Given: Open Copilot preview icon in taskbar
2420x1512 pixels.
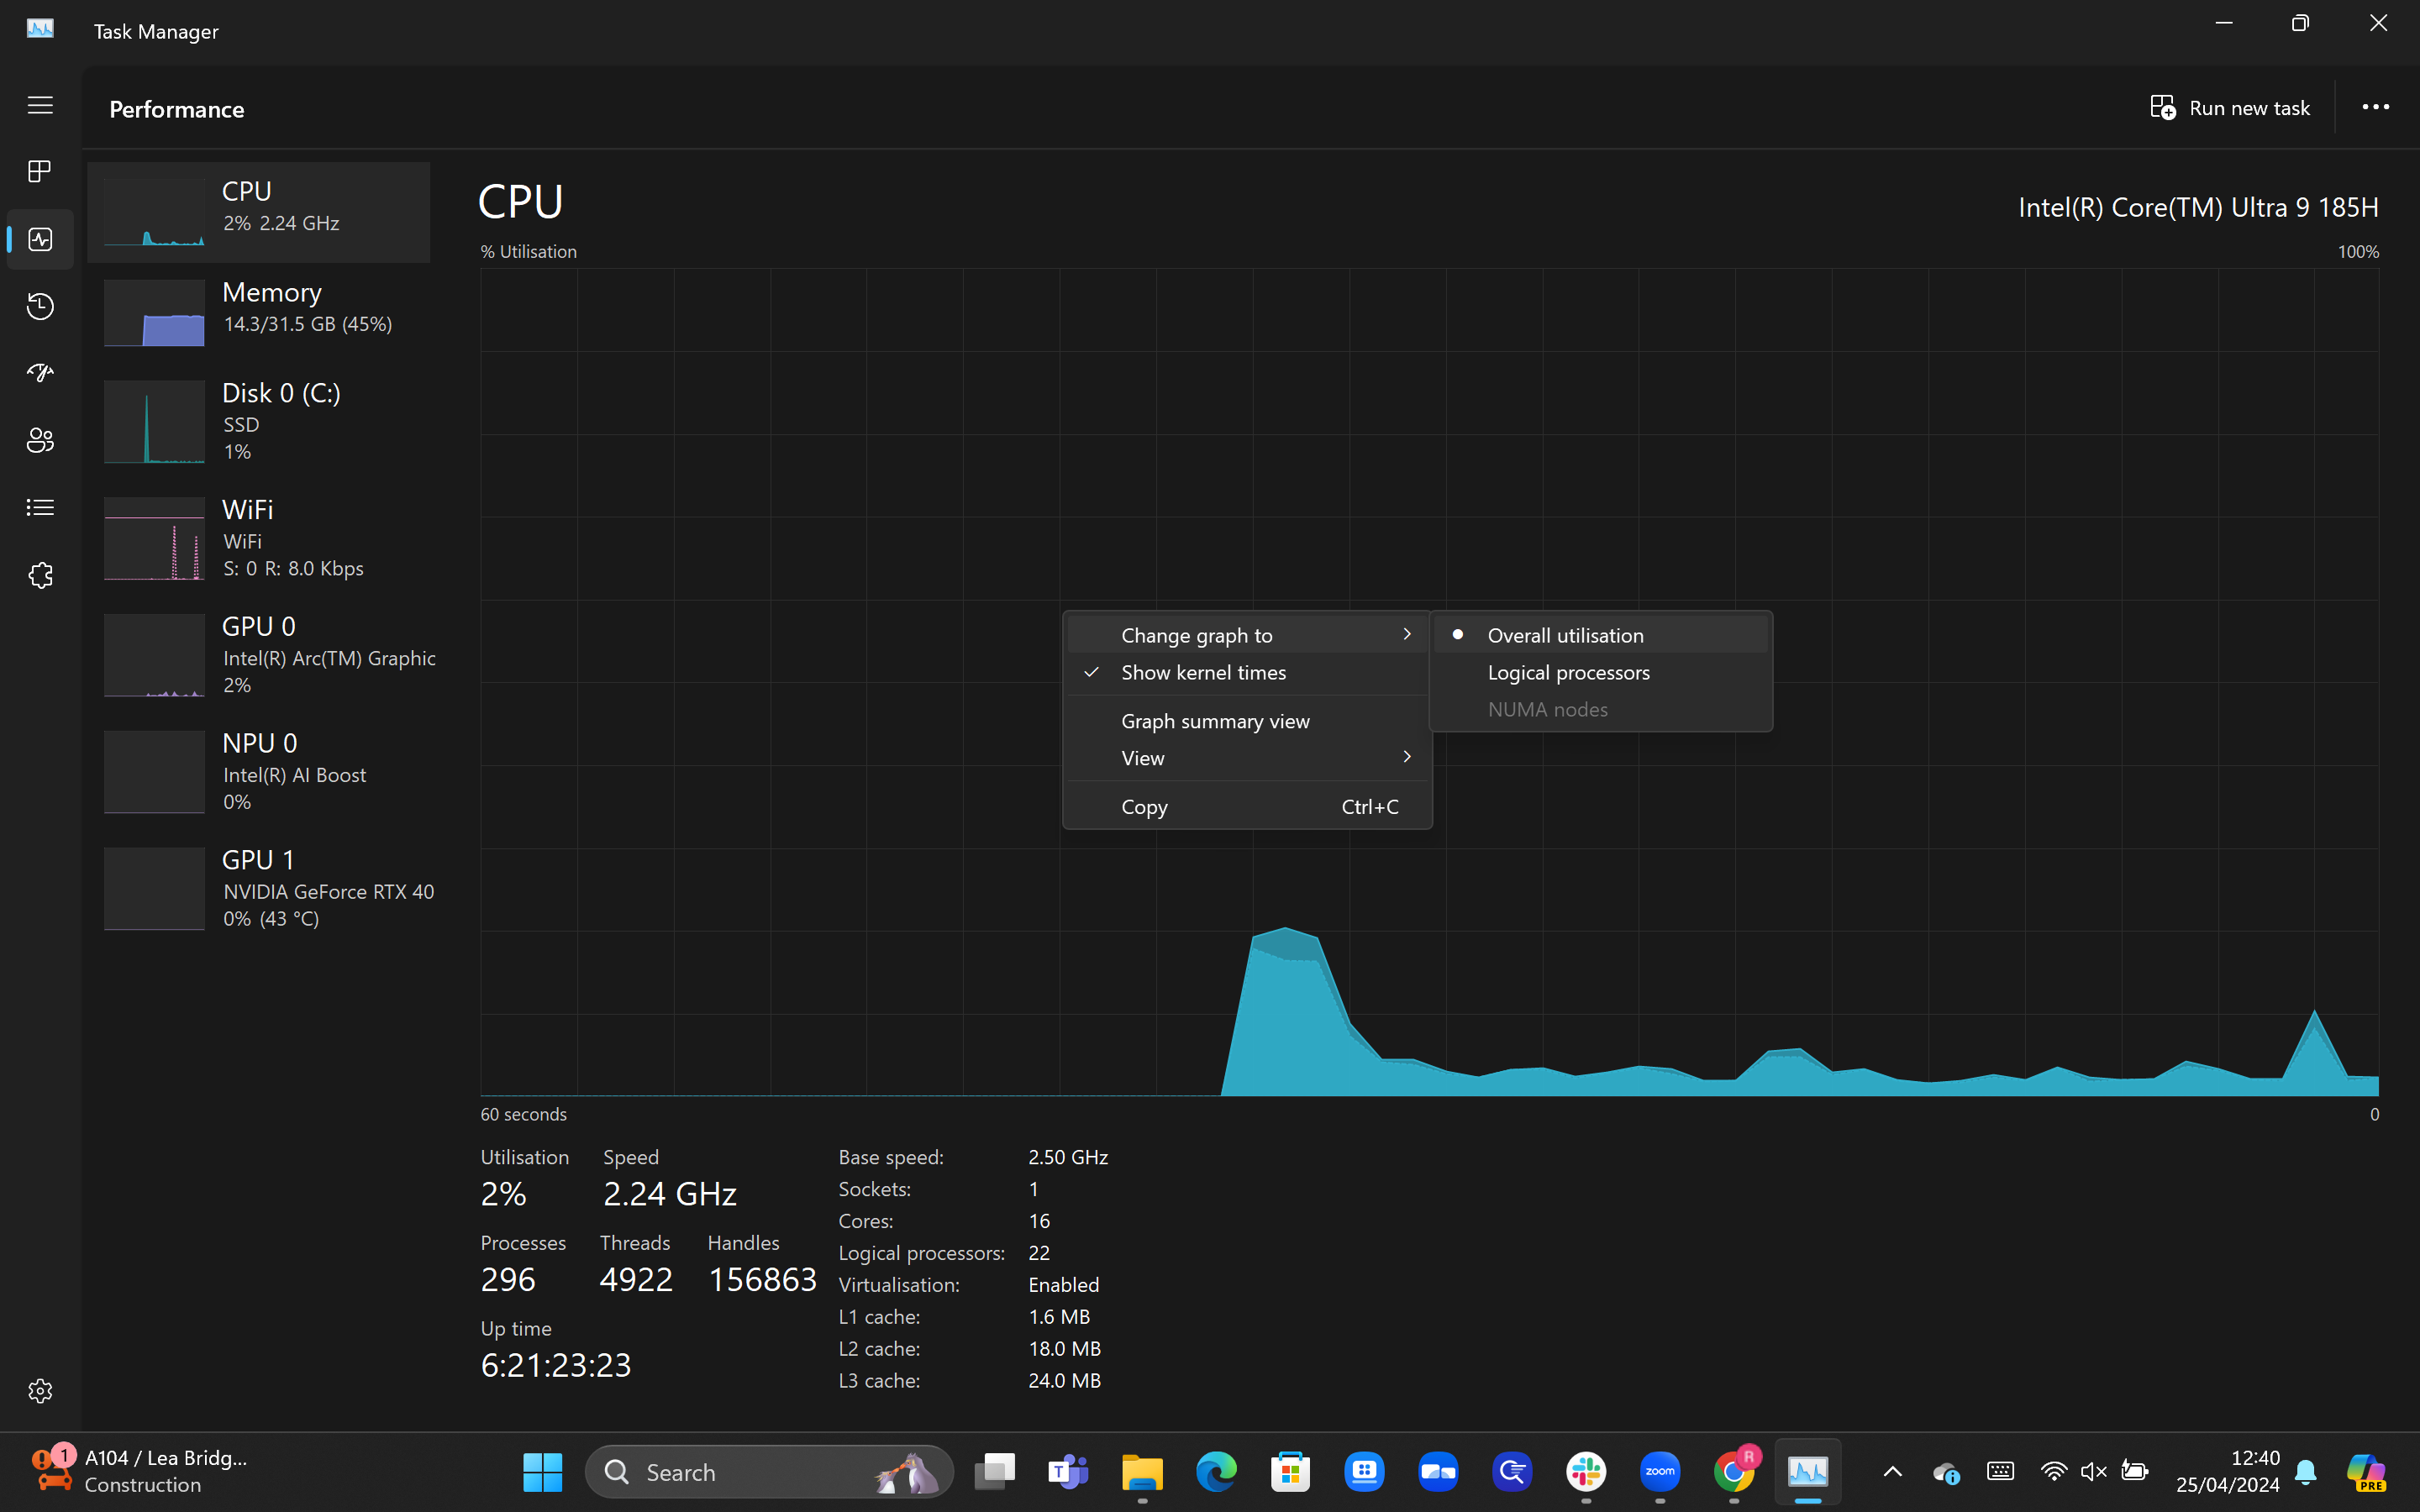Looking at the screenshot, I should [2366, 1472].
